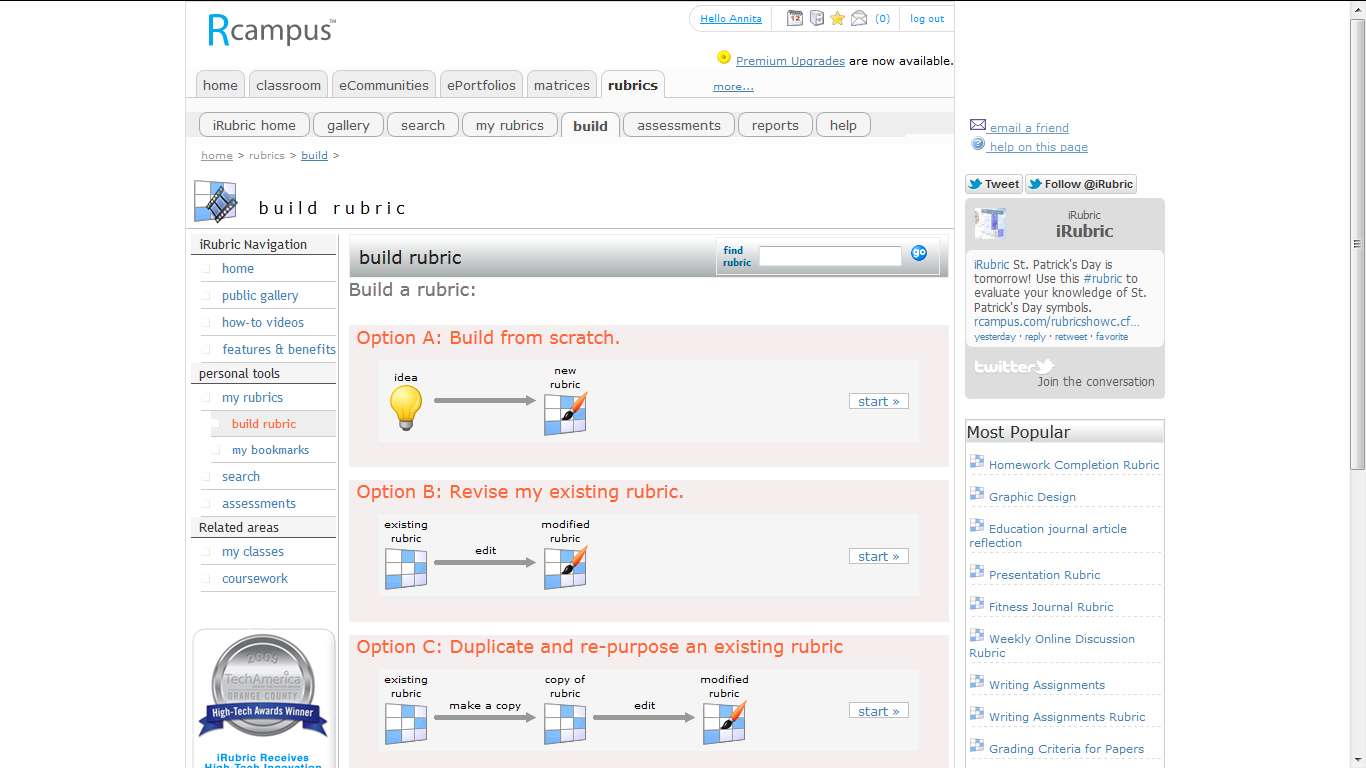Open the my rubrics sub-tab

510,125
